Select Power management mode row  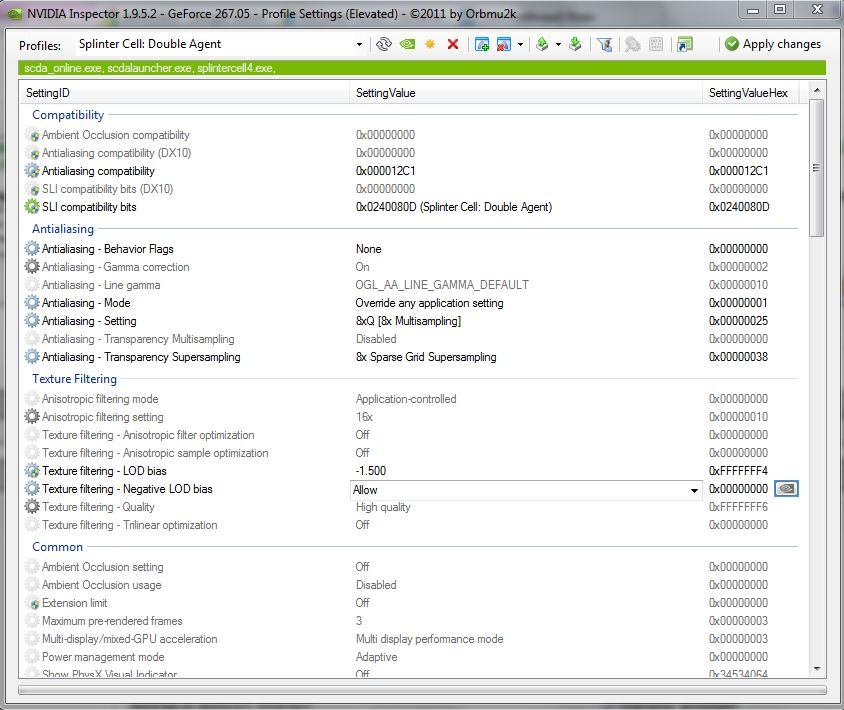pos(409,657)
